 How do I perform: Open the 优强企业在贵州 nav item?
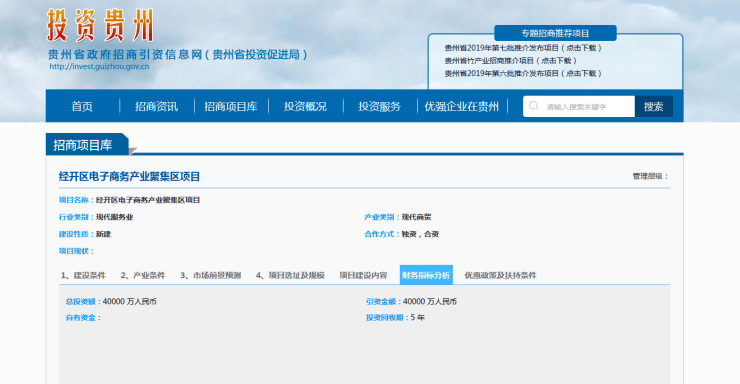click(x=462, y=107)
